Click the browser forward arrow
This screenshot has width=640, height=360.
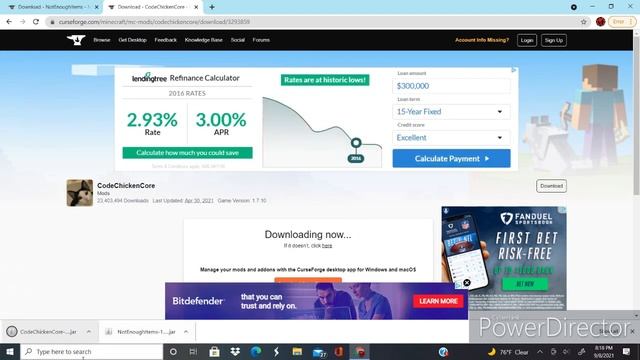pos(22,22)
